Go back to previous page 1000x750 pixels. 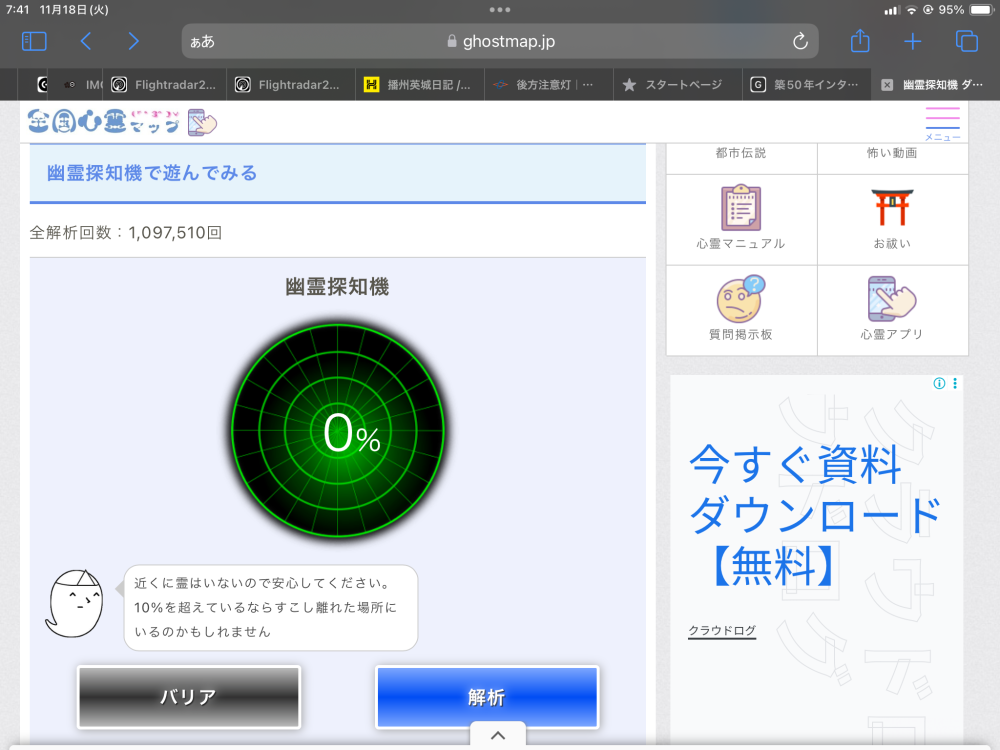coord(86,41)
